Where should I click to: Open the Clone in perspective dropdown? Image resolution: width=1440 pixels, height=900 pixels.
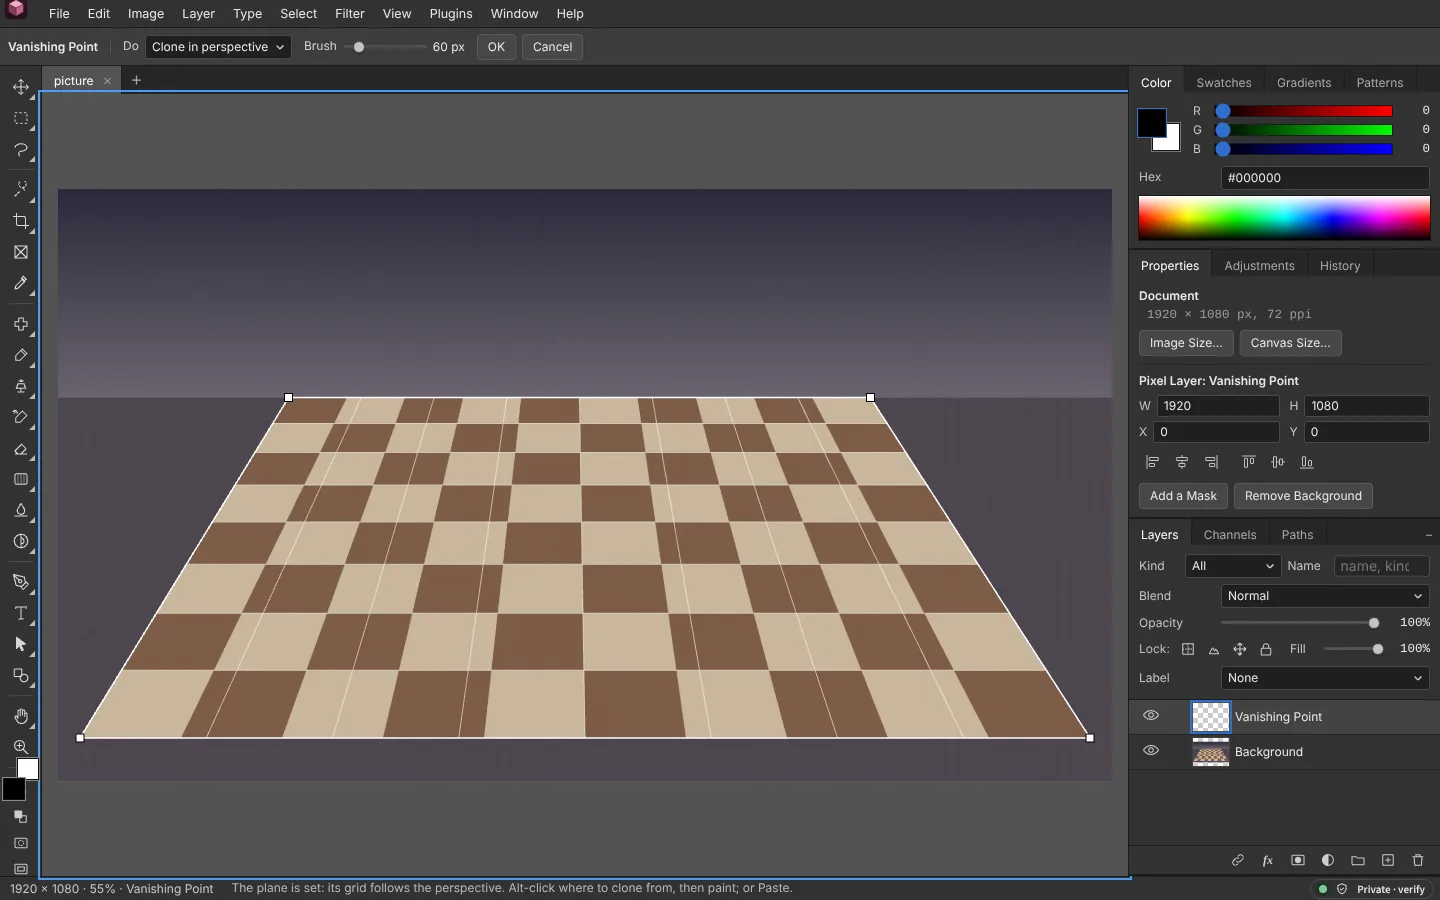pyautogui.click(x=218, y=47)
